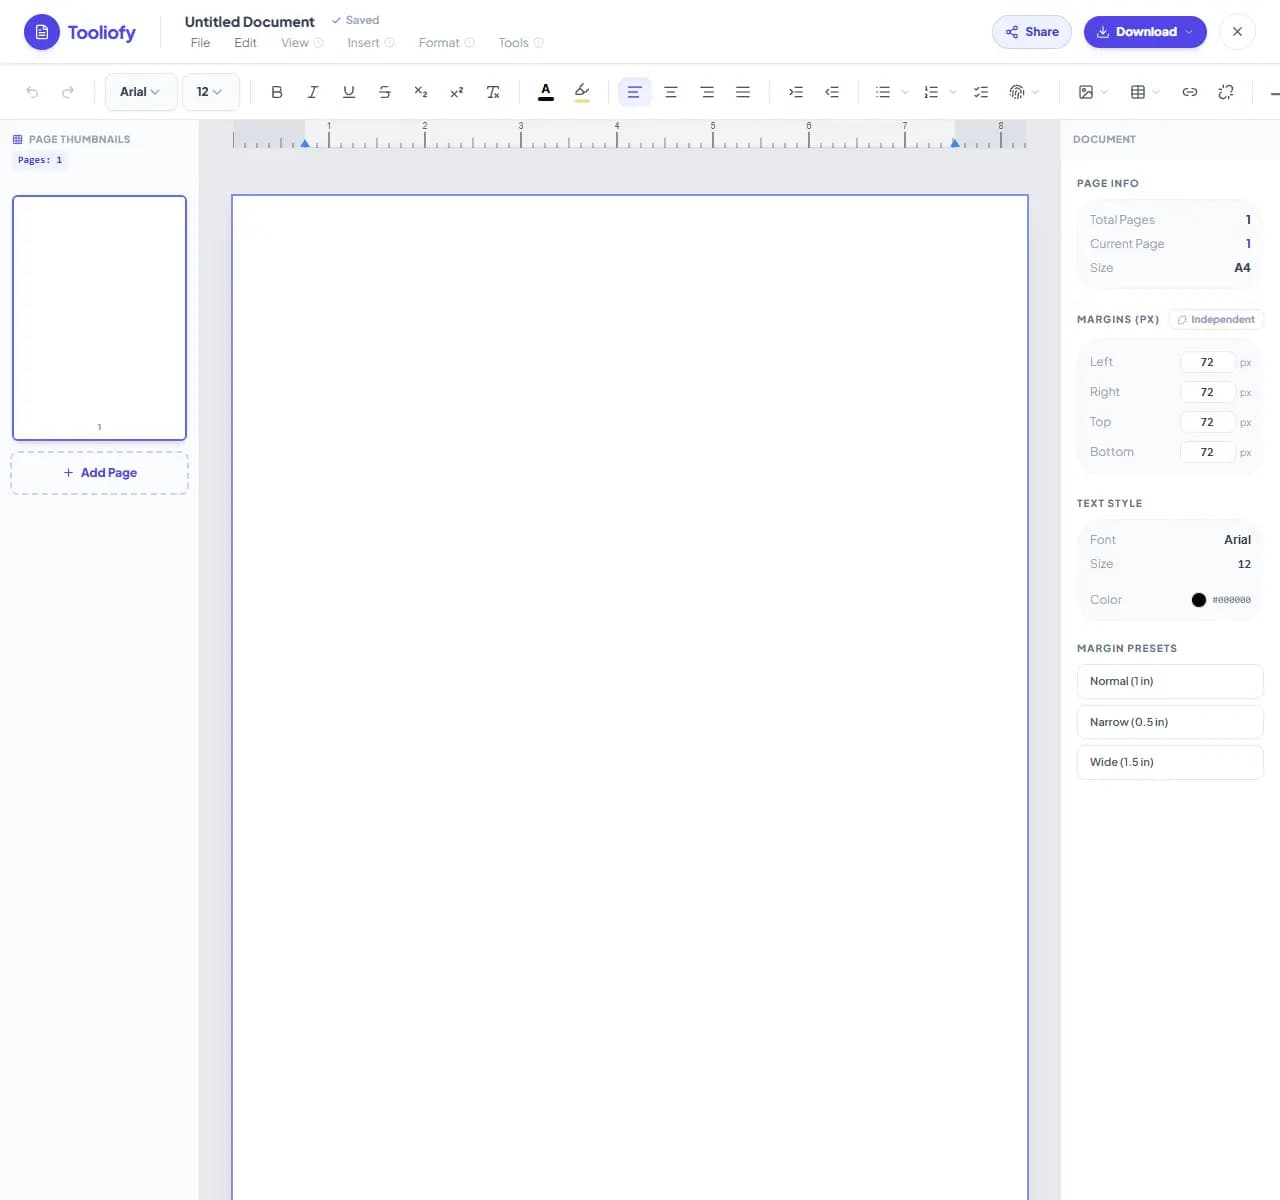
Task: Click the Add Page button
Action: (99, 473)
